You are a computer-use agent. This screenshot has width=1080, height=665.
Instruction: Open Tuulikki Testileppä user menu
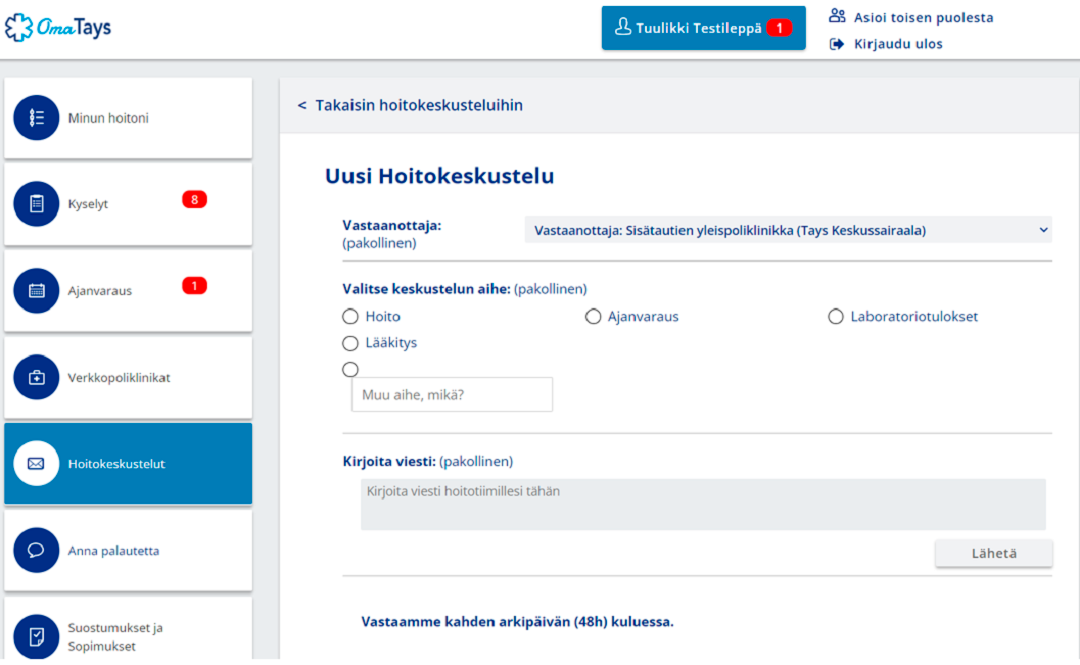pyautogui.click(x=703, y=28)
